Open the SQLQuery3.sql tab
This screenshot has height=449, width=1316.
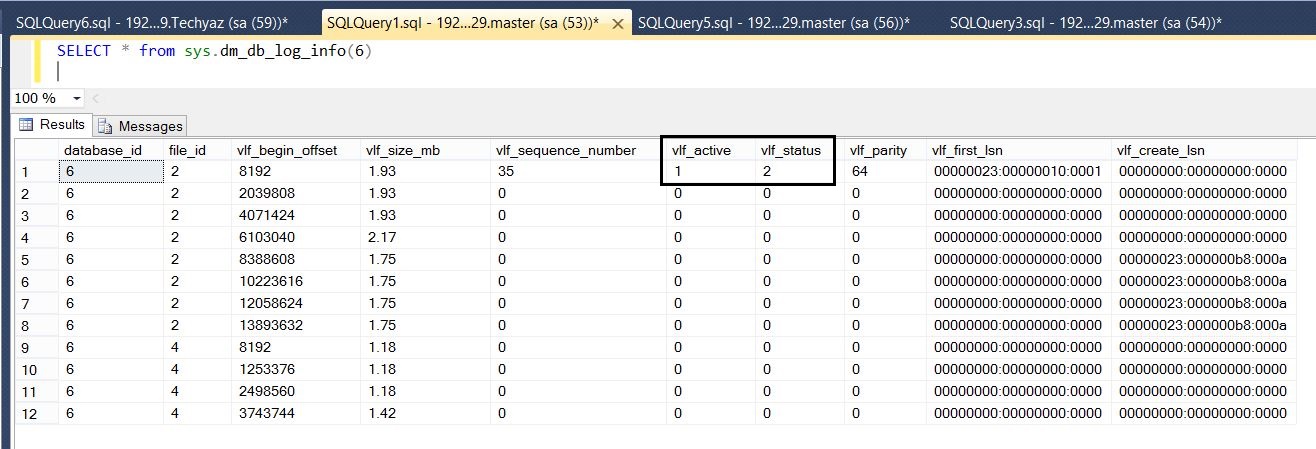pos(1086,22)
